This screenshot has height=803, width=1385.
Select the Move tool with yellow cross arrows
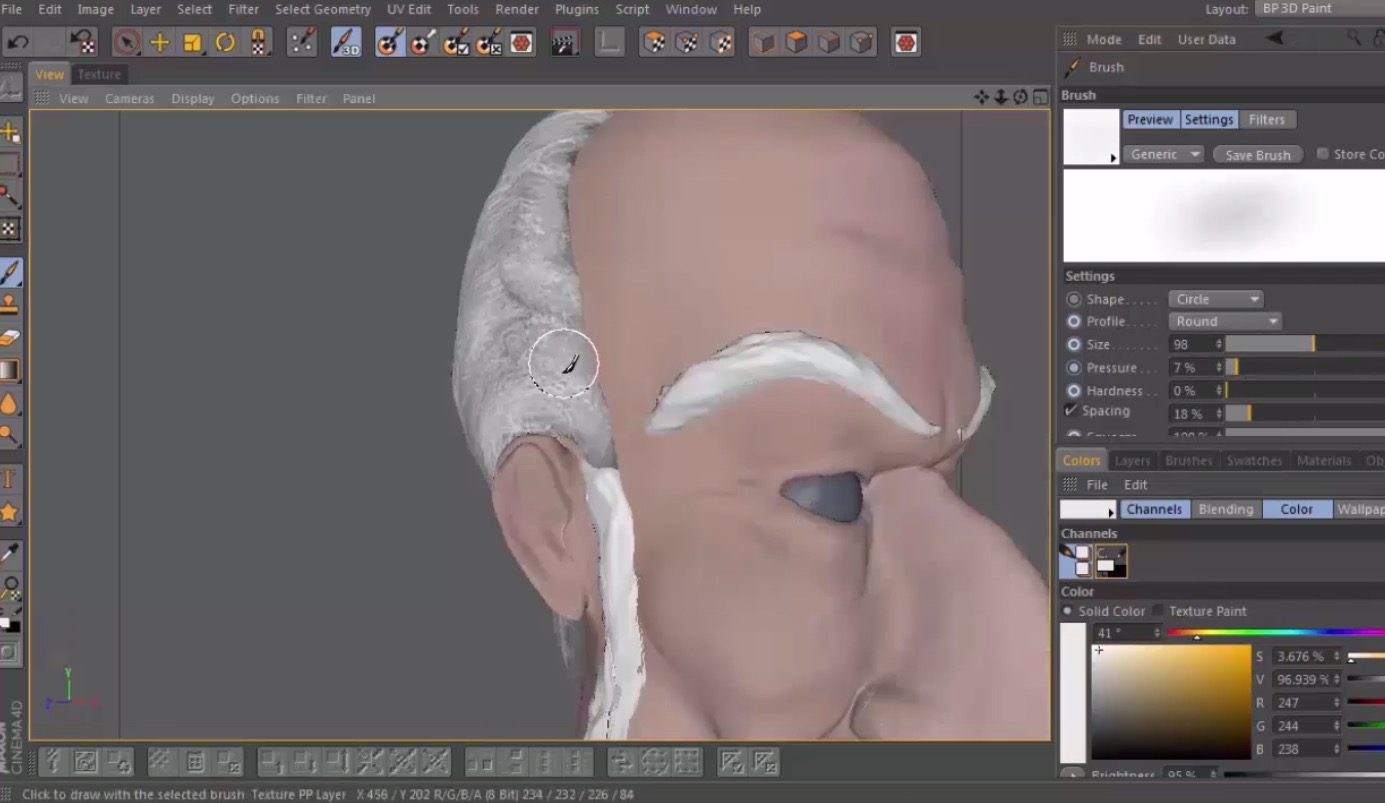(x=159, y=43)
